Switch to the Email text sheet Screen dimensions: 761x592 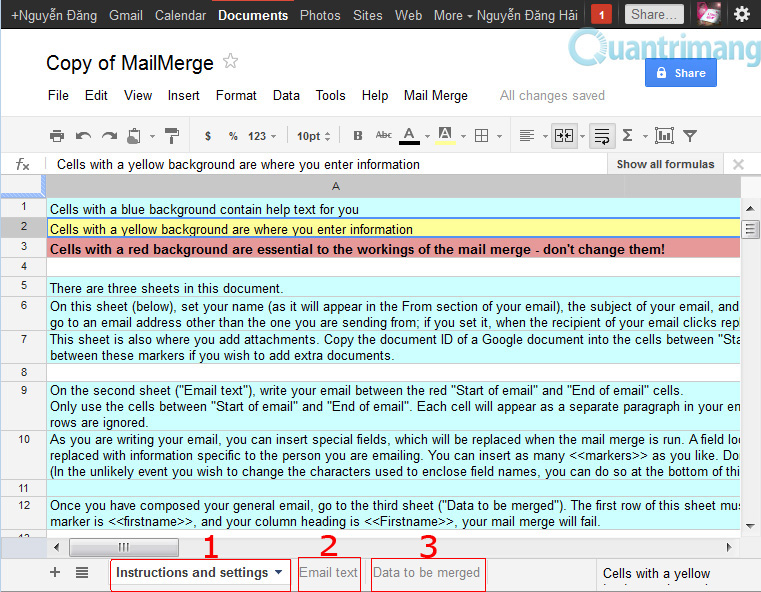pyautogui.click(x=329, y=573)
